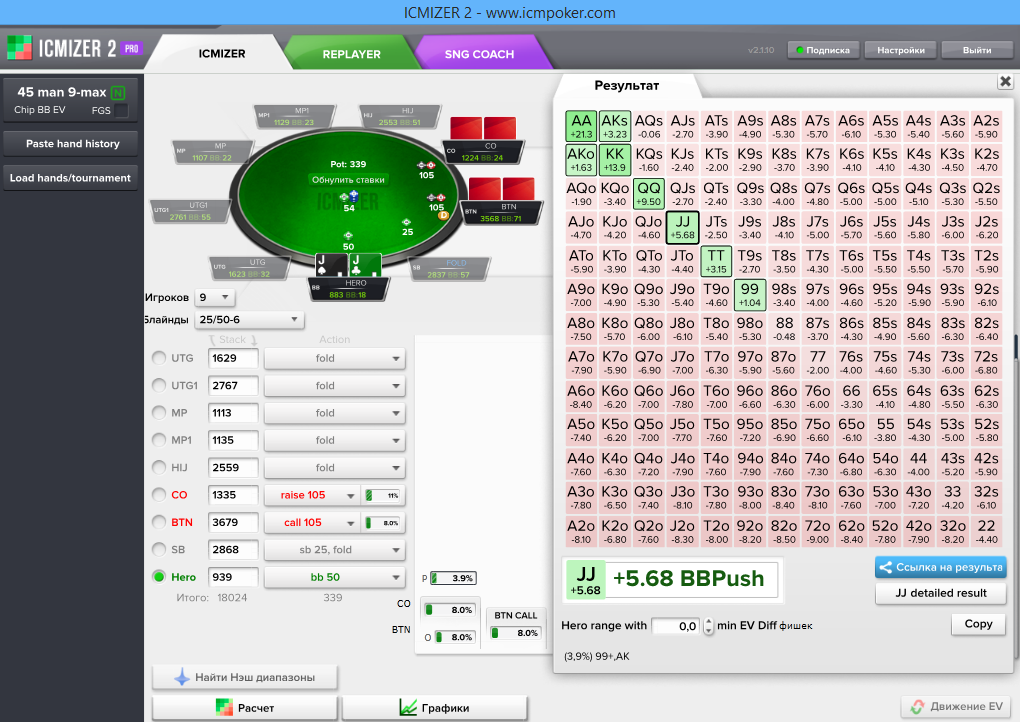Select the BTN radio button
Screen dimensions: 1020x722
[x=159, y=522]
